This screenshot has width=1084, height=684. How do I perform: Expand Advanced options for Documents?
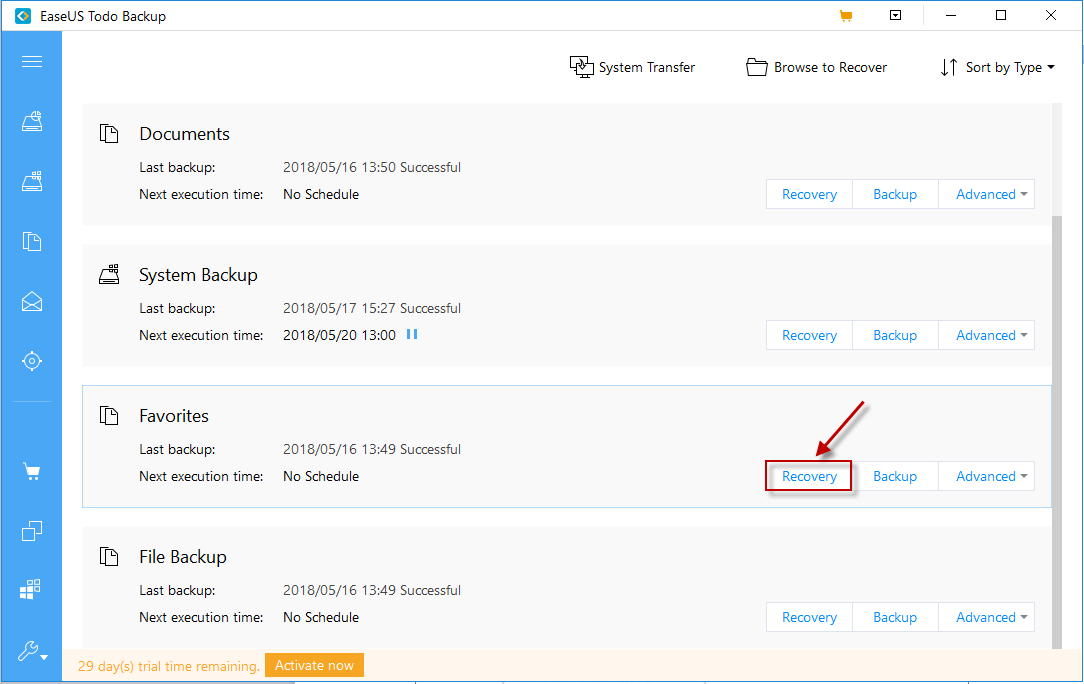(987, 194)
